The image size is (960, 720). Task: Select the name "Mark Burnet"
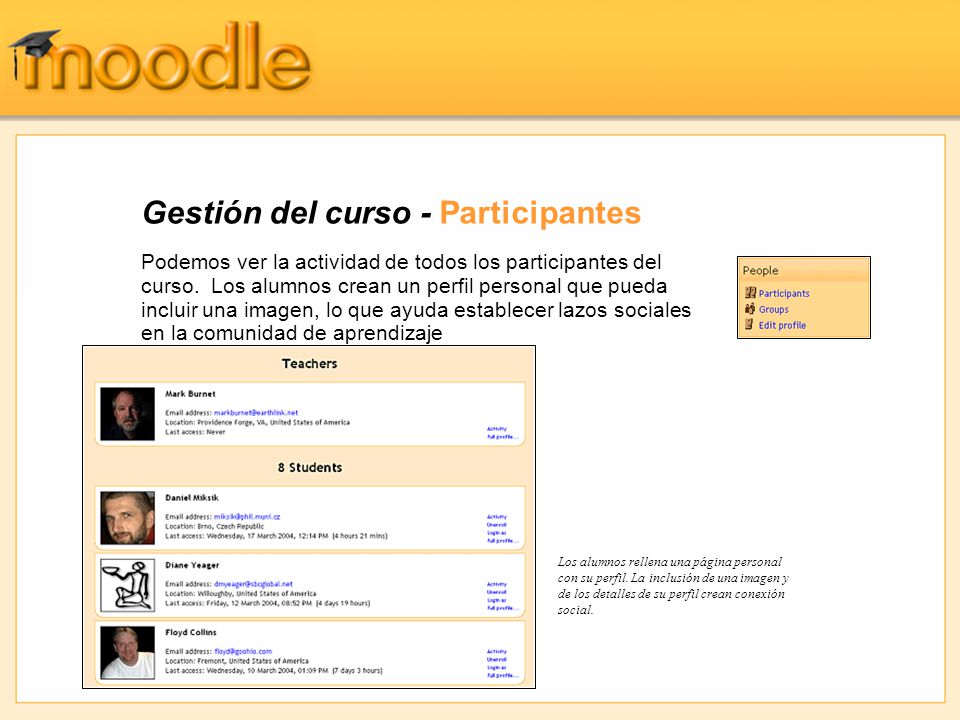coord(190,394)
